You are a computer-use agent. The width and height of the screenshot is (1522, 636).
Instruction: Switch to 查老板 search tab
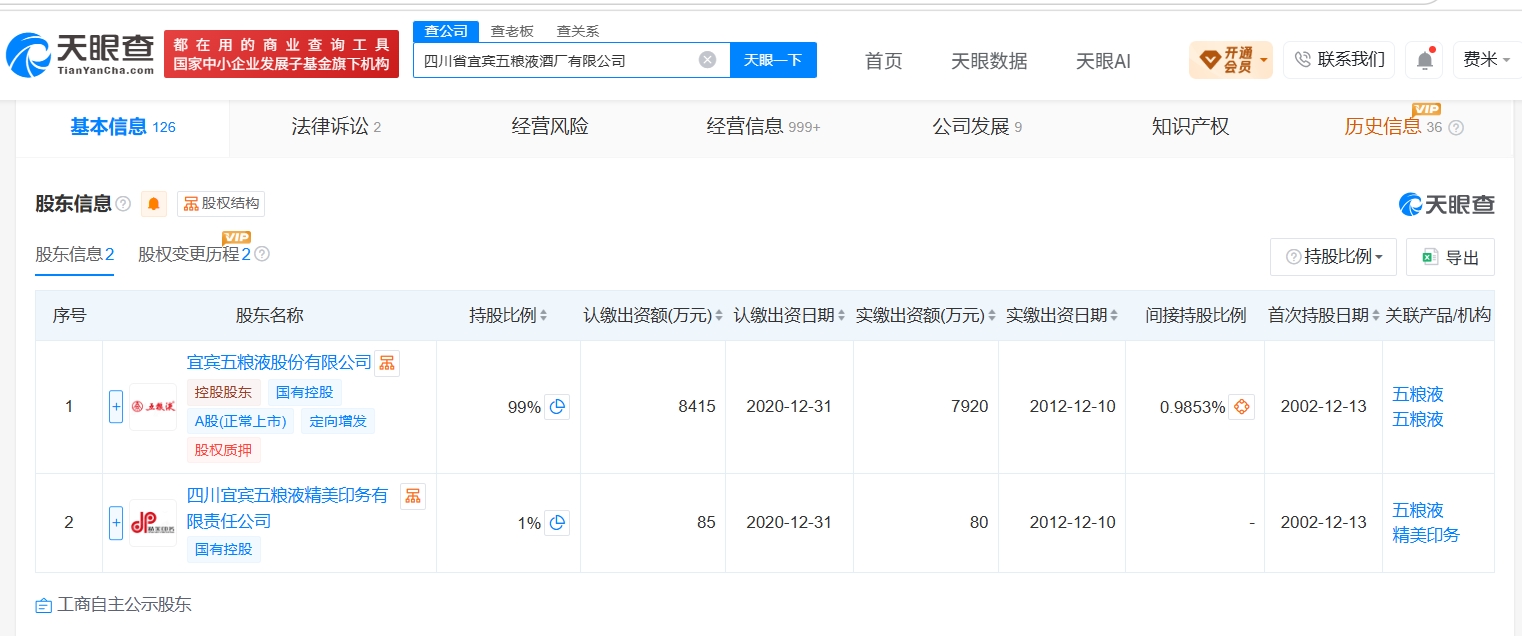click(512, 31)
